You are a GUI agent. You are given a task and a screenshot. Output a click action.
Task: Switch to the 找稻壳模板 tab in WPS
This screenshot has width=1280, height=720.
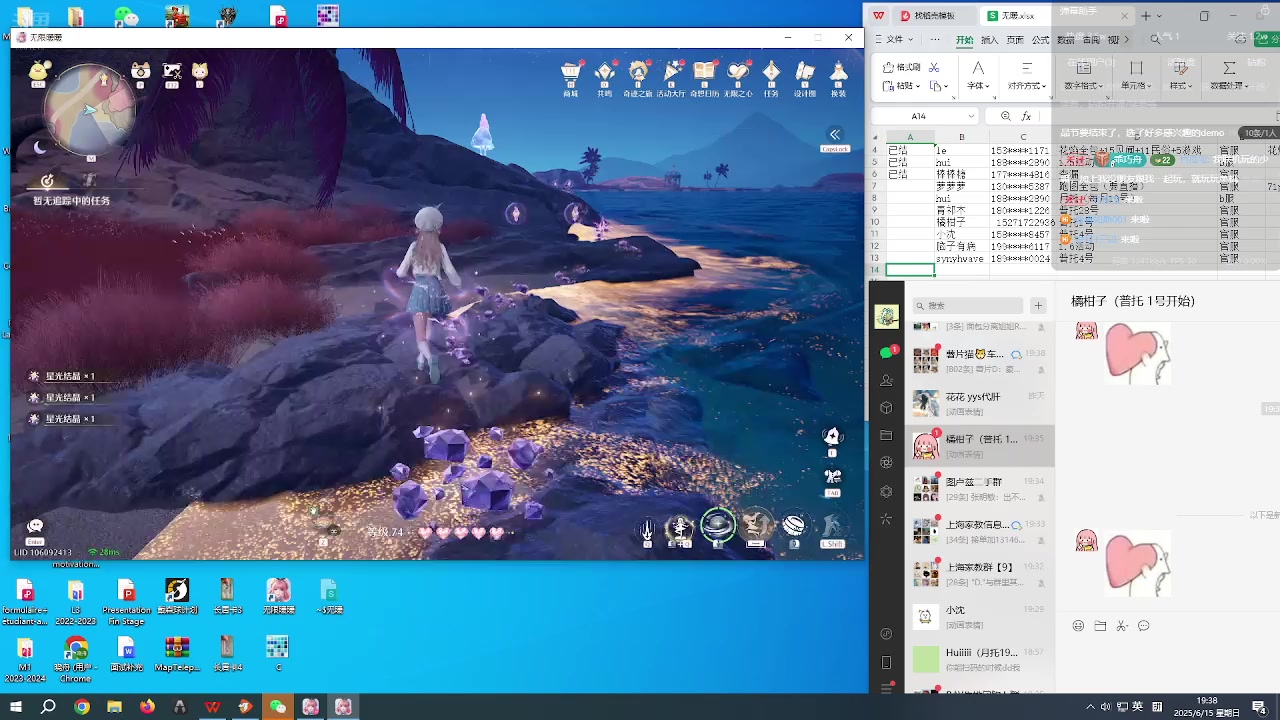[934, 16]
